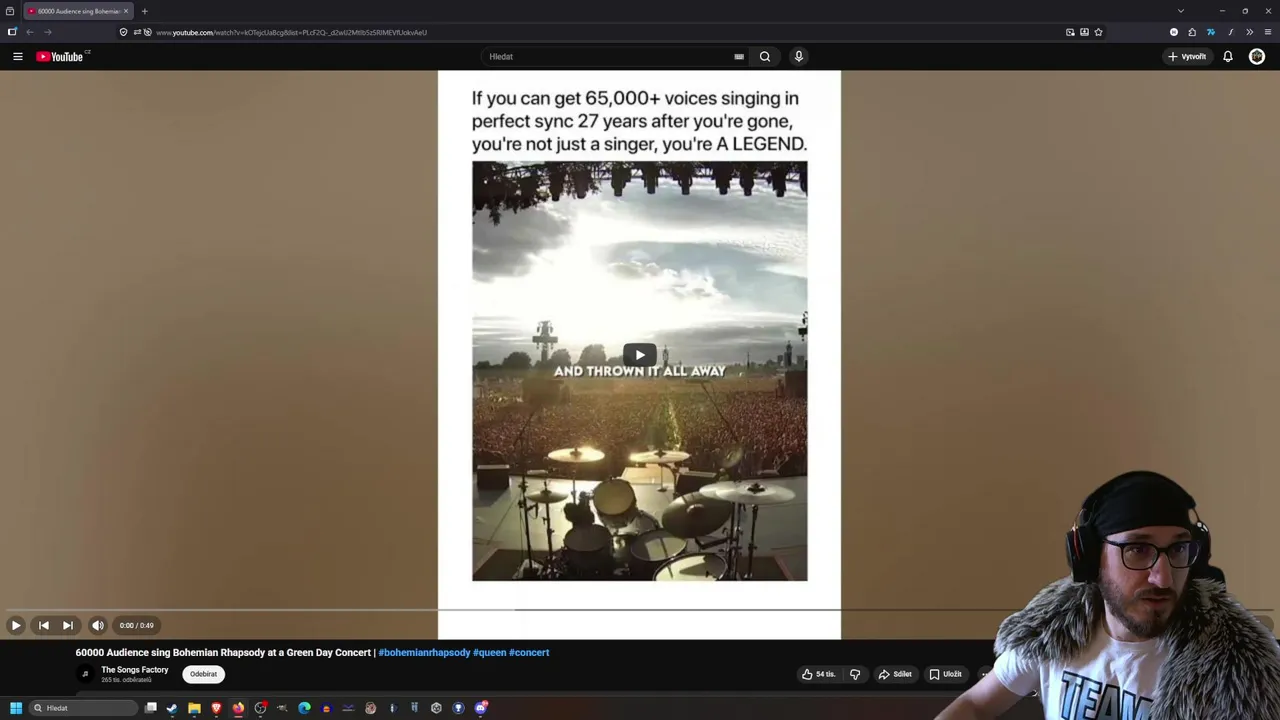Open a new browser tab
The height and width of the screenshot is (720, 1280).
pos(144,11)
